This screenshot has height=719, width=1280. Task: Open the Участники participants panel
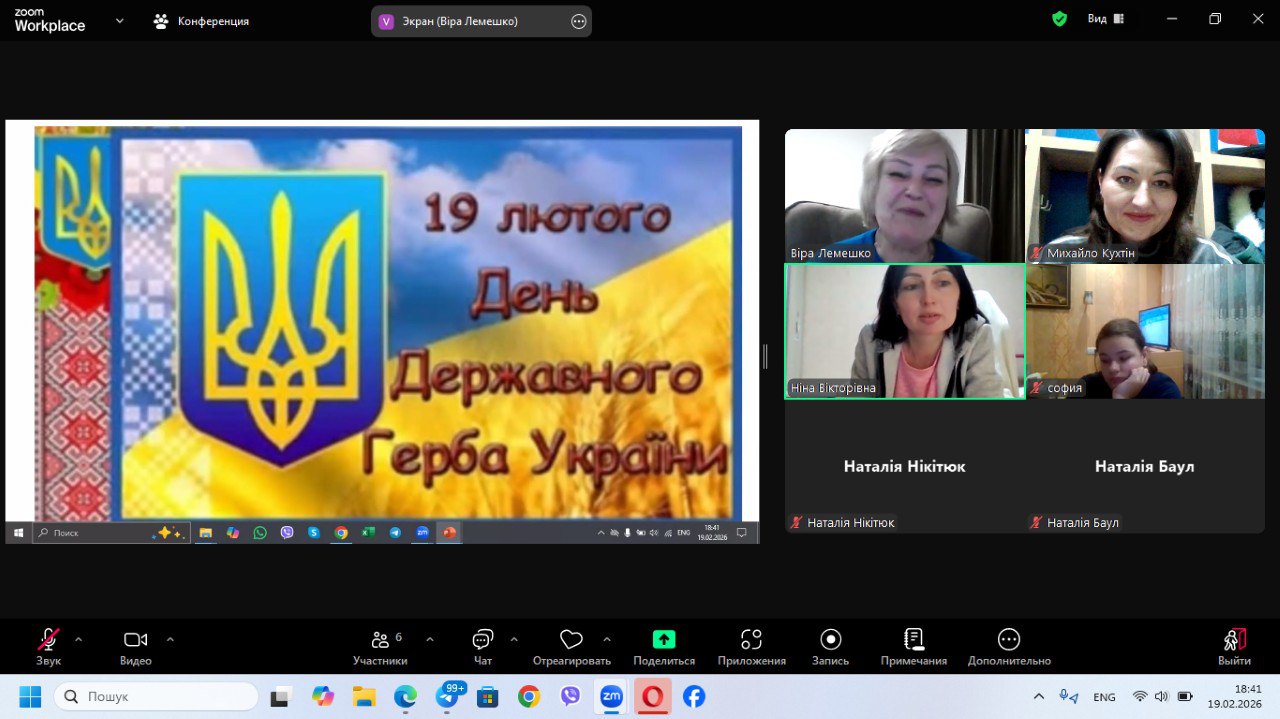pyautogui.click(x=380, y=640)
